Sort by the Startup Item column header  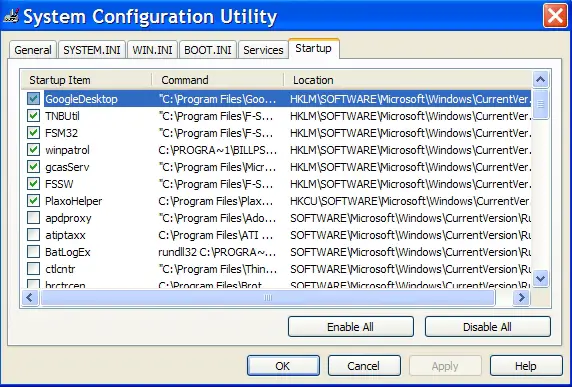[86, 80]
